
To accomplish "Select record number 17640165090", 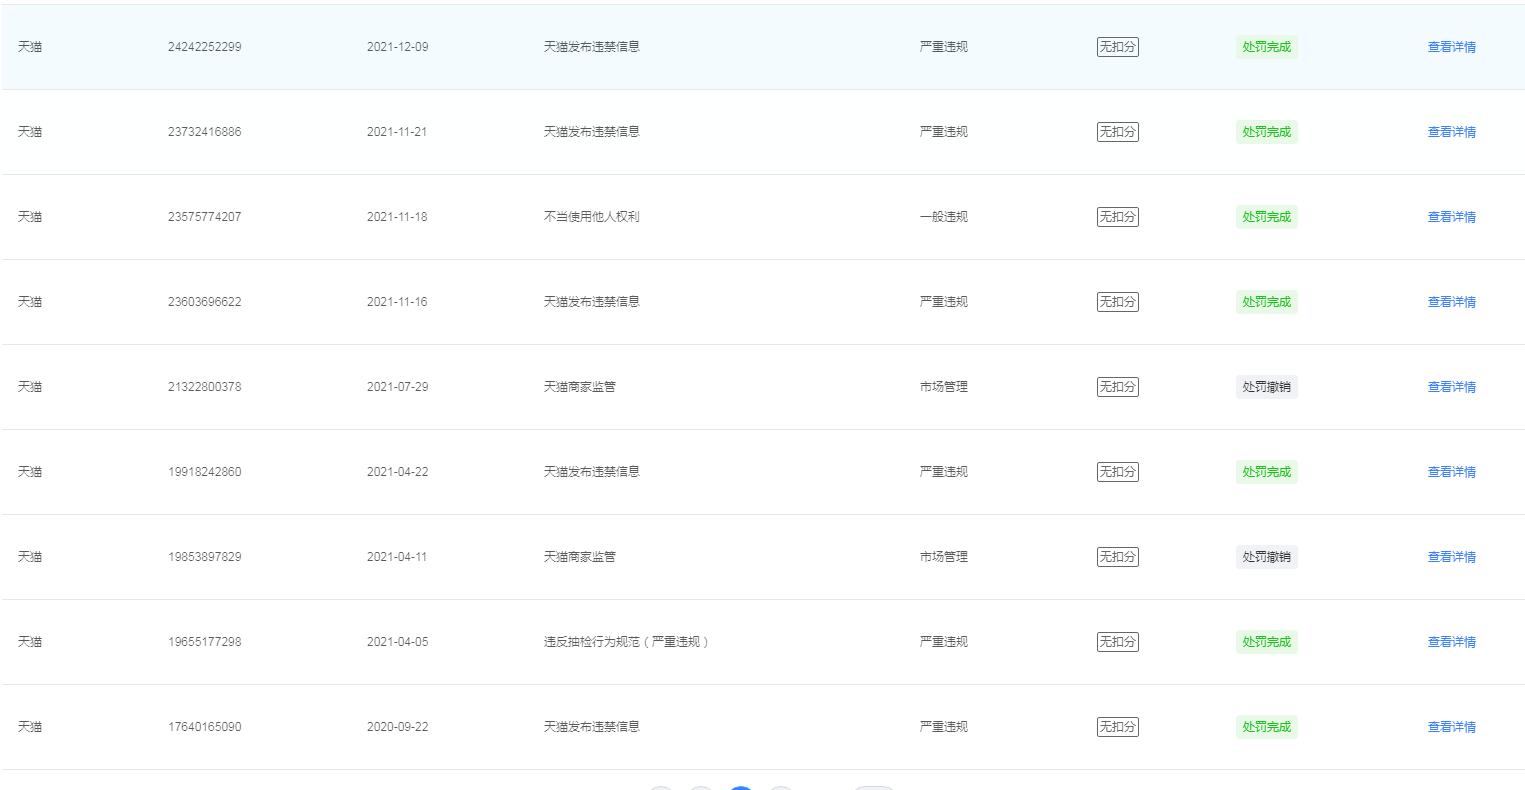I will pyautogui.click(x=204, y=727).
